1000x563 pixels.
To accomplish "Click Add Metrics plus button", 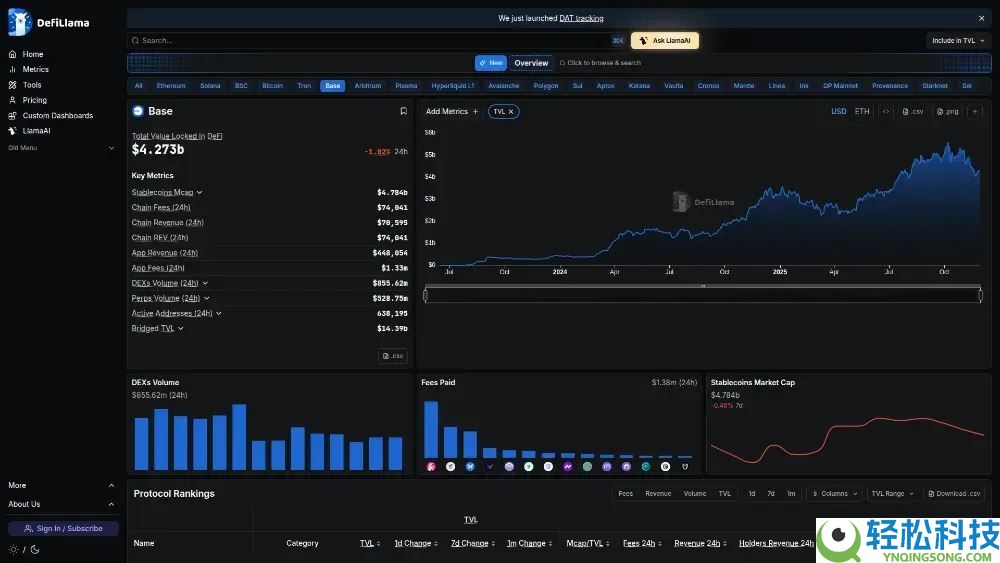I will [452, 112].
